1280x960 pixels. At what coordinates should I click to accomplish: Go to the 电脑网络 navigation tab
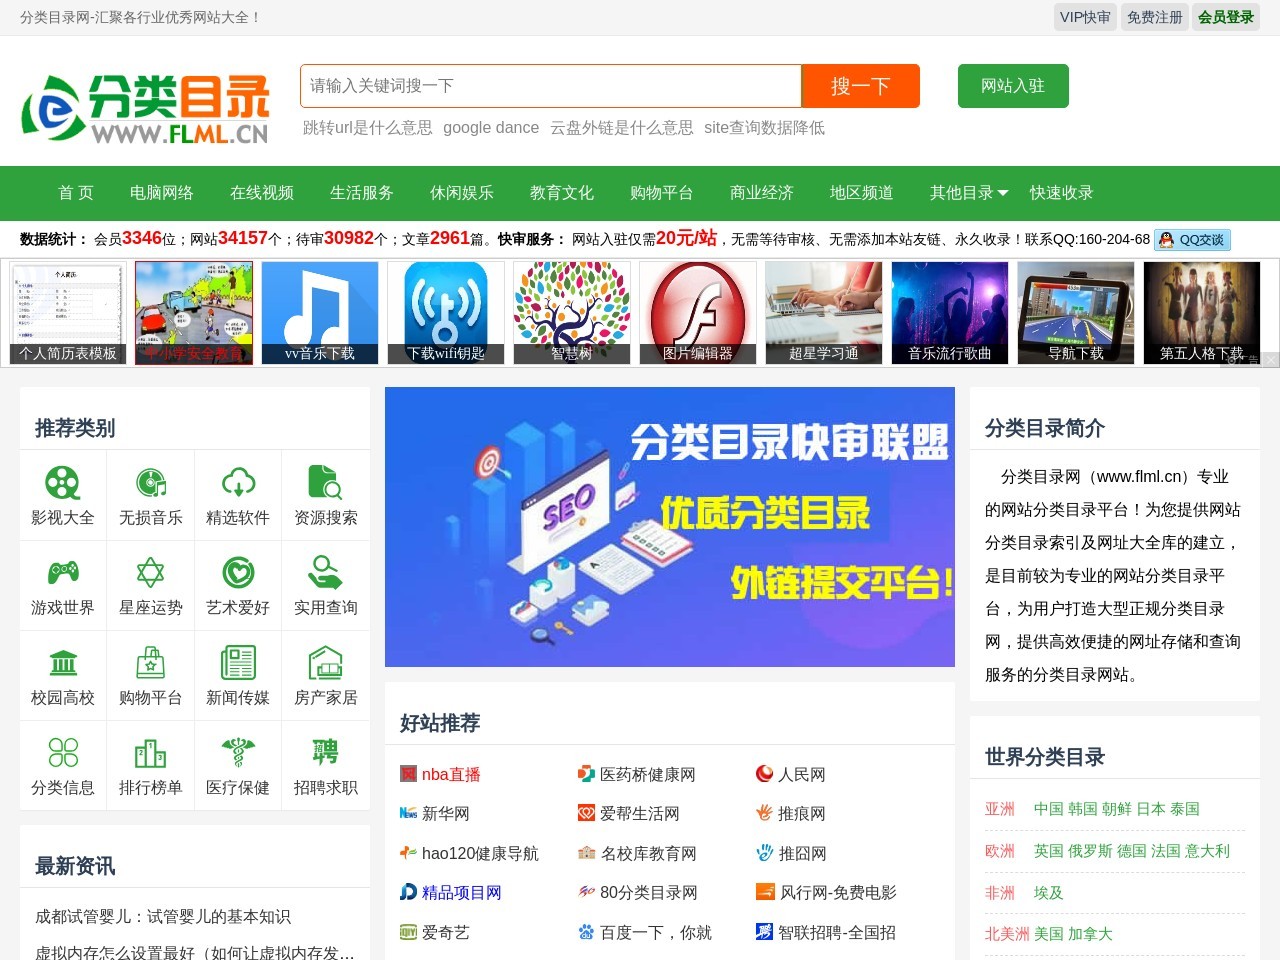162,193
